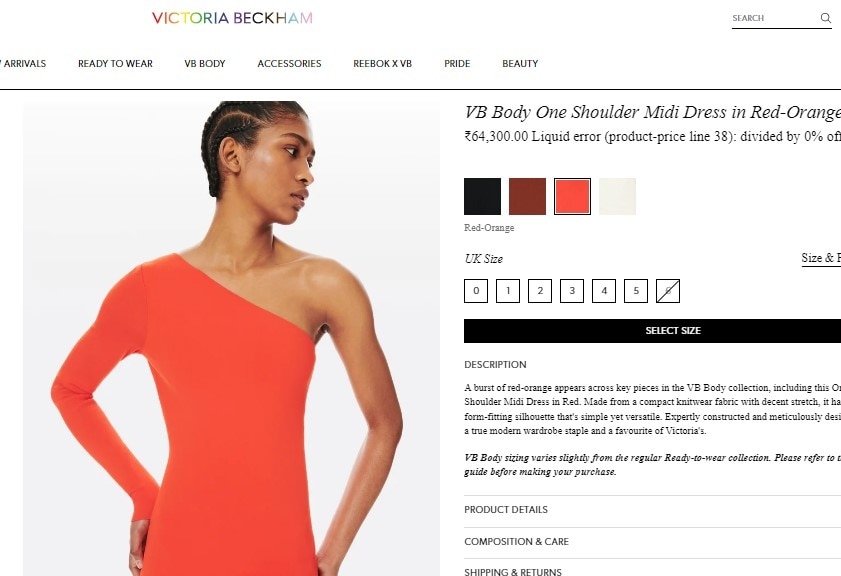Go to Accessories menu item

point(289,63)
